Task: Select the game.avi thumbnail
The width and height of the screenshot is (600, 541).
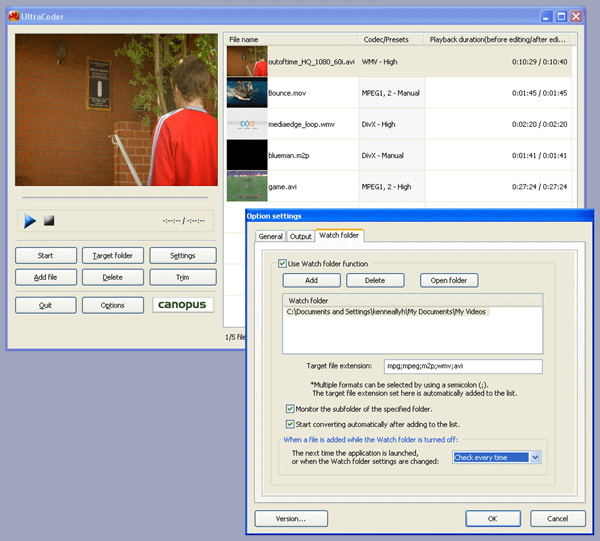Action: pos(247,186)
